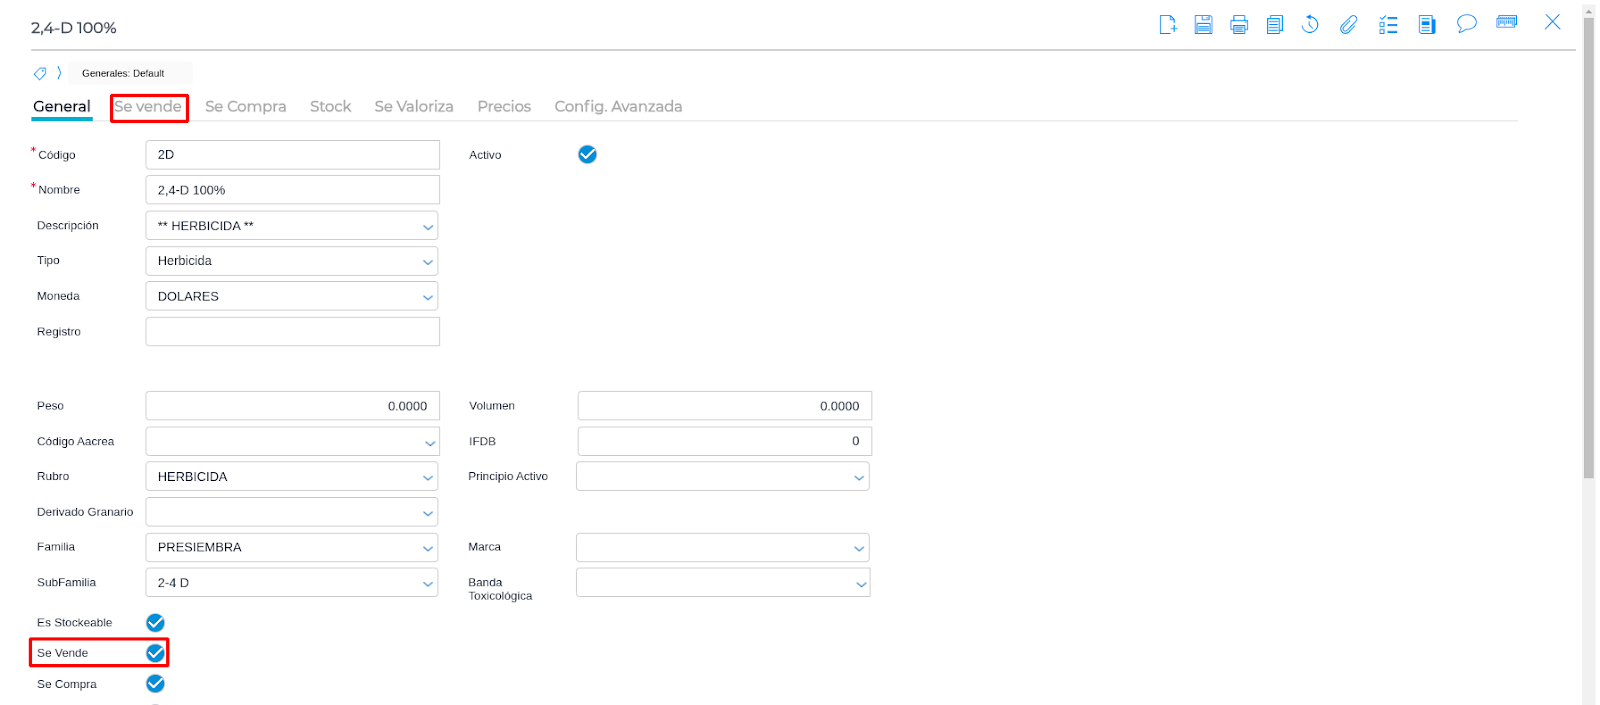Viewport: 1600px width, 705px height.
Task: Click the tag icon beside Generales
Action: point(40,73)
